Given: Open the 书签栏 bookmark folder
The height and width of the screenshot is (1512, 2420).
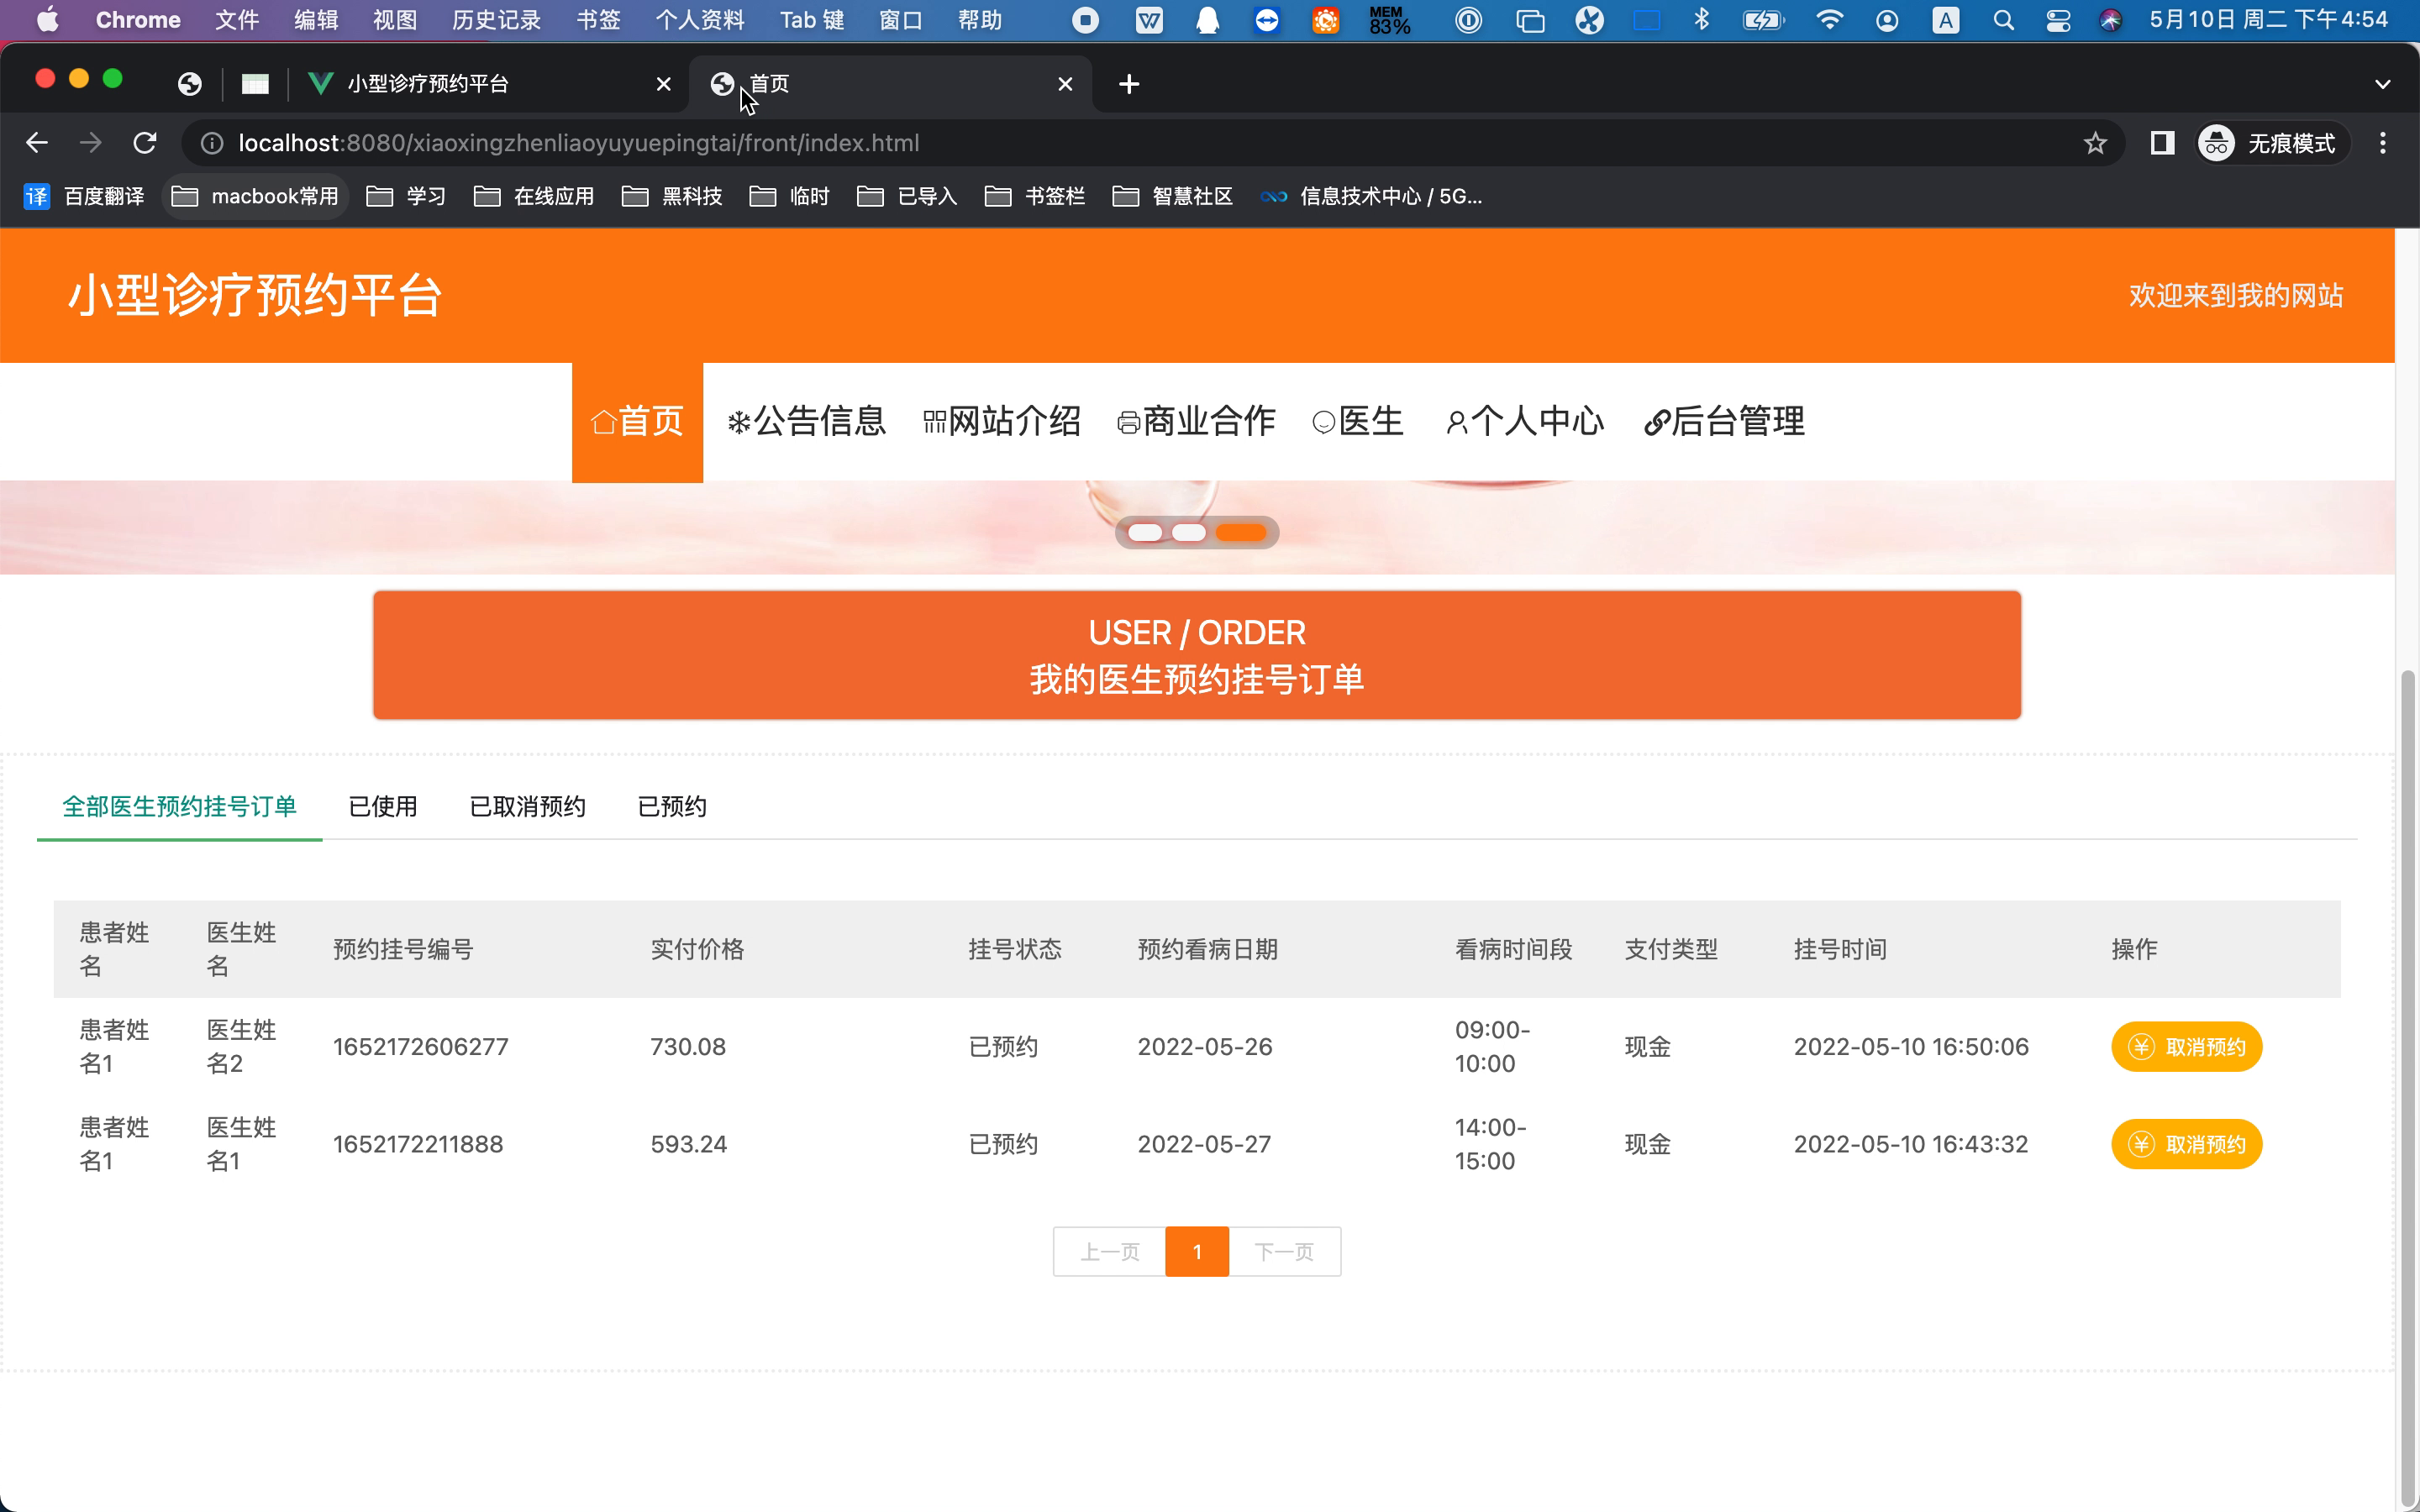Looking at the screenshot, I should (1035, 196).
